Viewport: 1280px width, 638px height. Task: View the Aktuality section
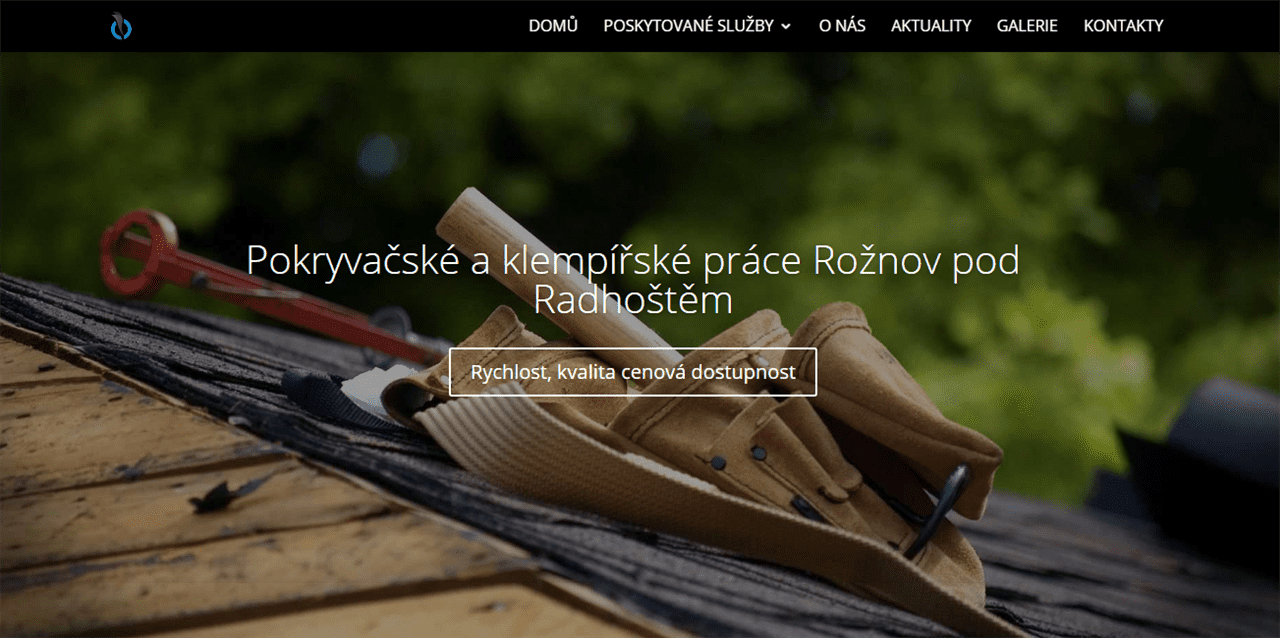click(x=931, y=26)
